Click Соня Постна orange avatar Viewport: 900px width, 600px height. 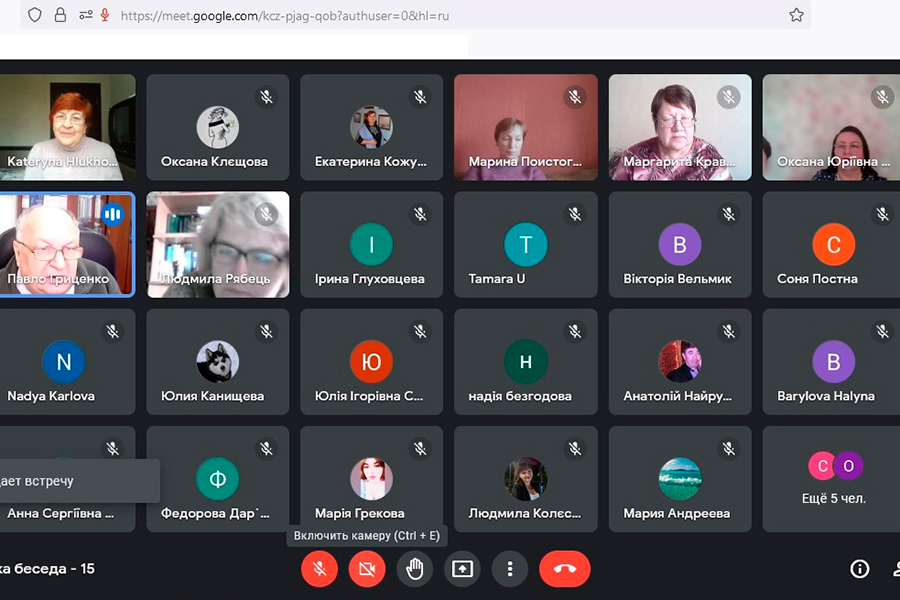click(833, 244)
